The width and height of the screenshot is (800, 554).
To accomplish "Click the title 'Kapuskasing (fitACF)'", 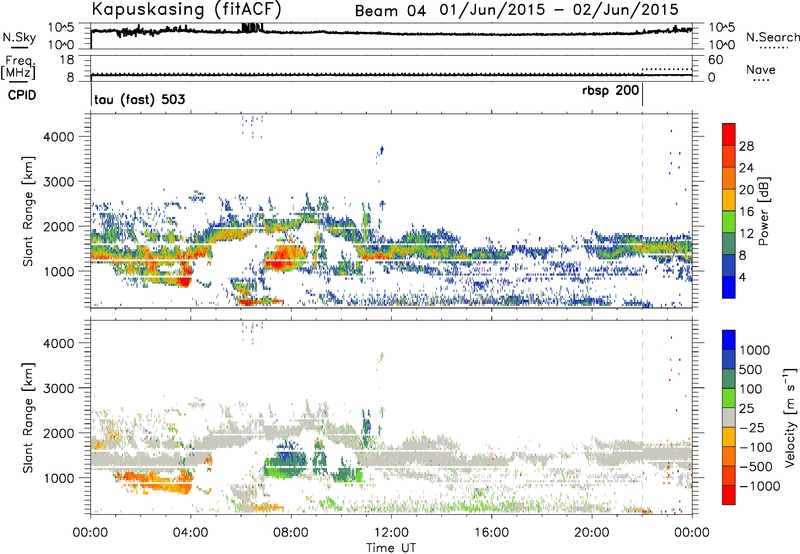I will pos(186,9).
